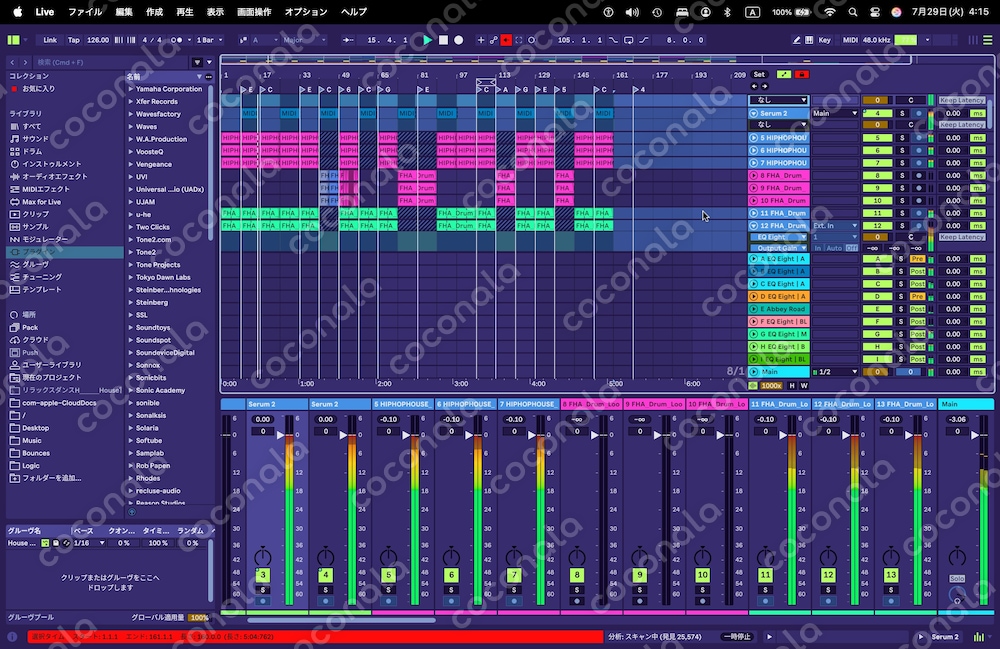1000x649 pixels.
Task: Toggle the metronome icon
Action: (176, 40)
